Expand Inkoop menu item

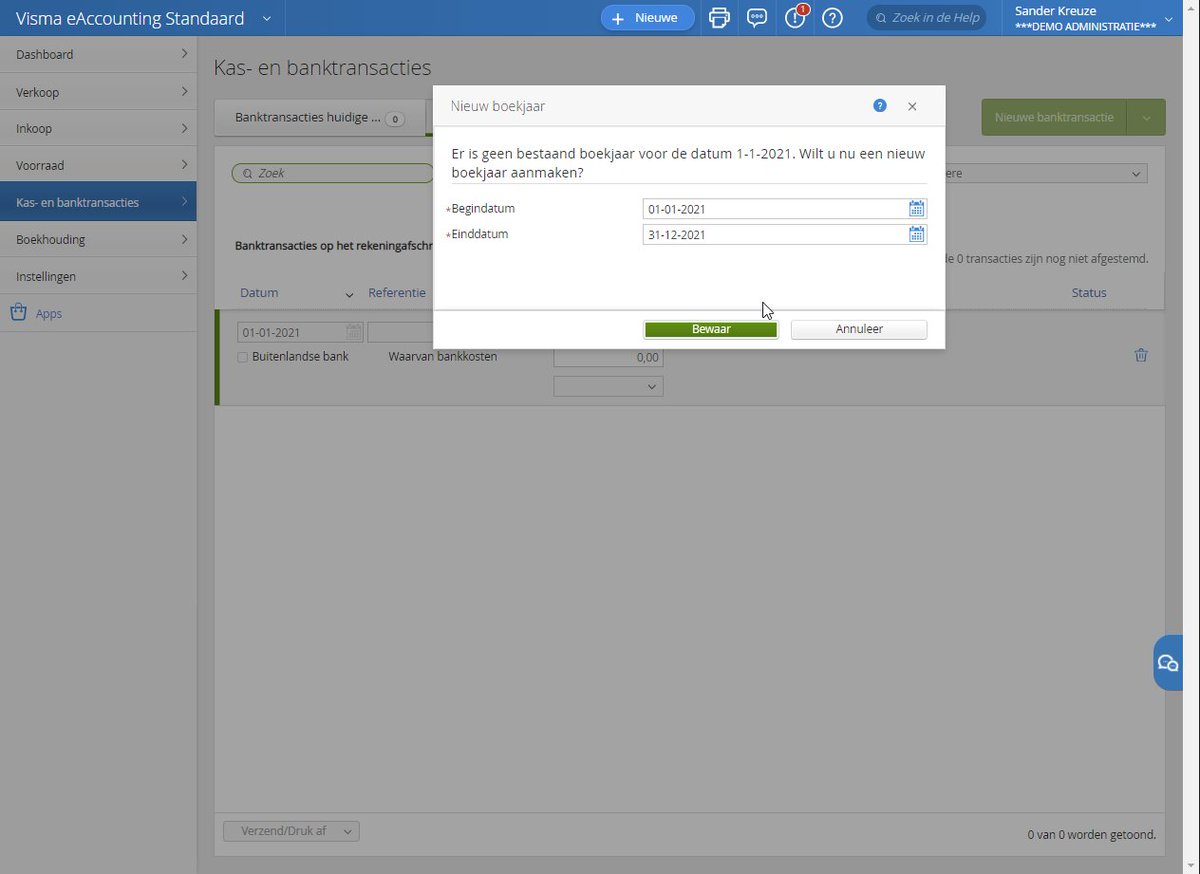tap(98, 128)
